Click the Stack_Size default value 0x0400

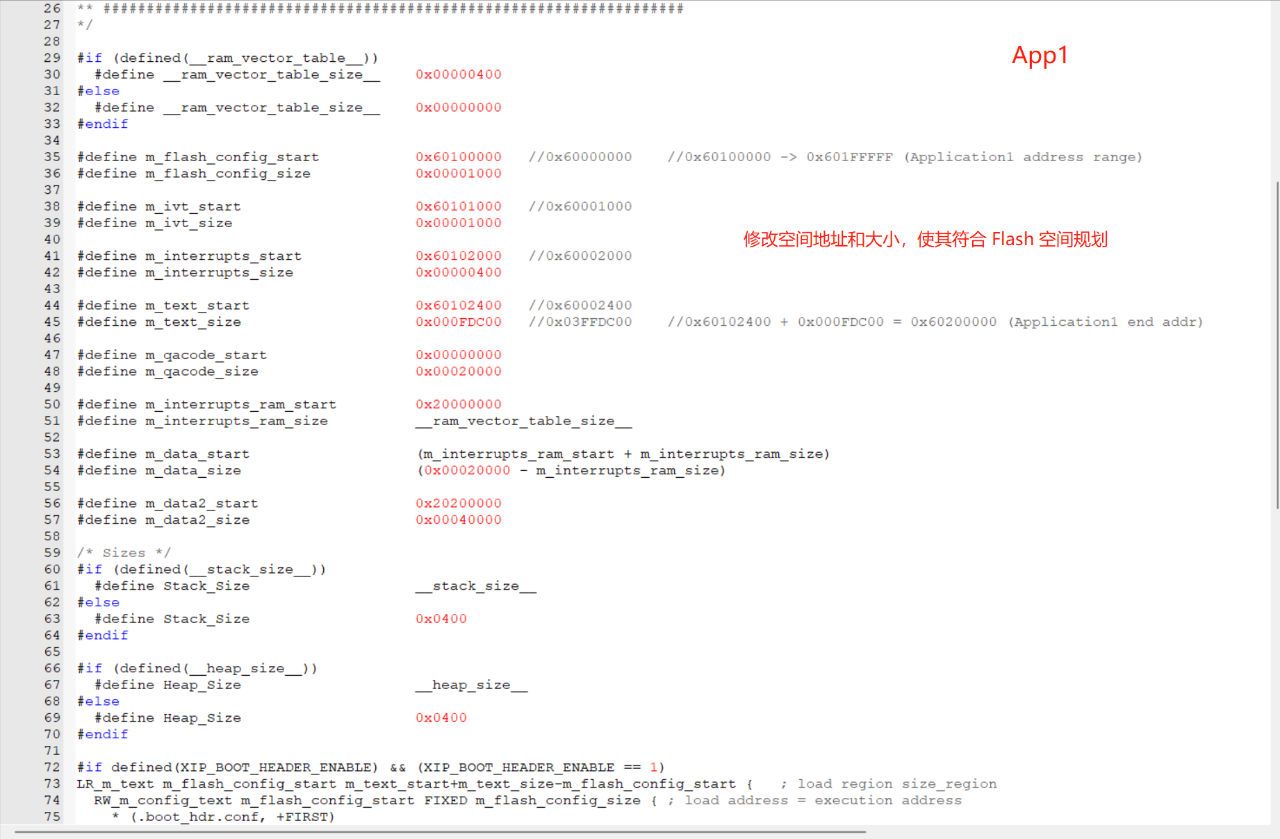tap(441, 619)
